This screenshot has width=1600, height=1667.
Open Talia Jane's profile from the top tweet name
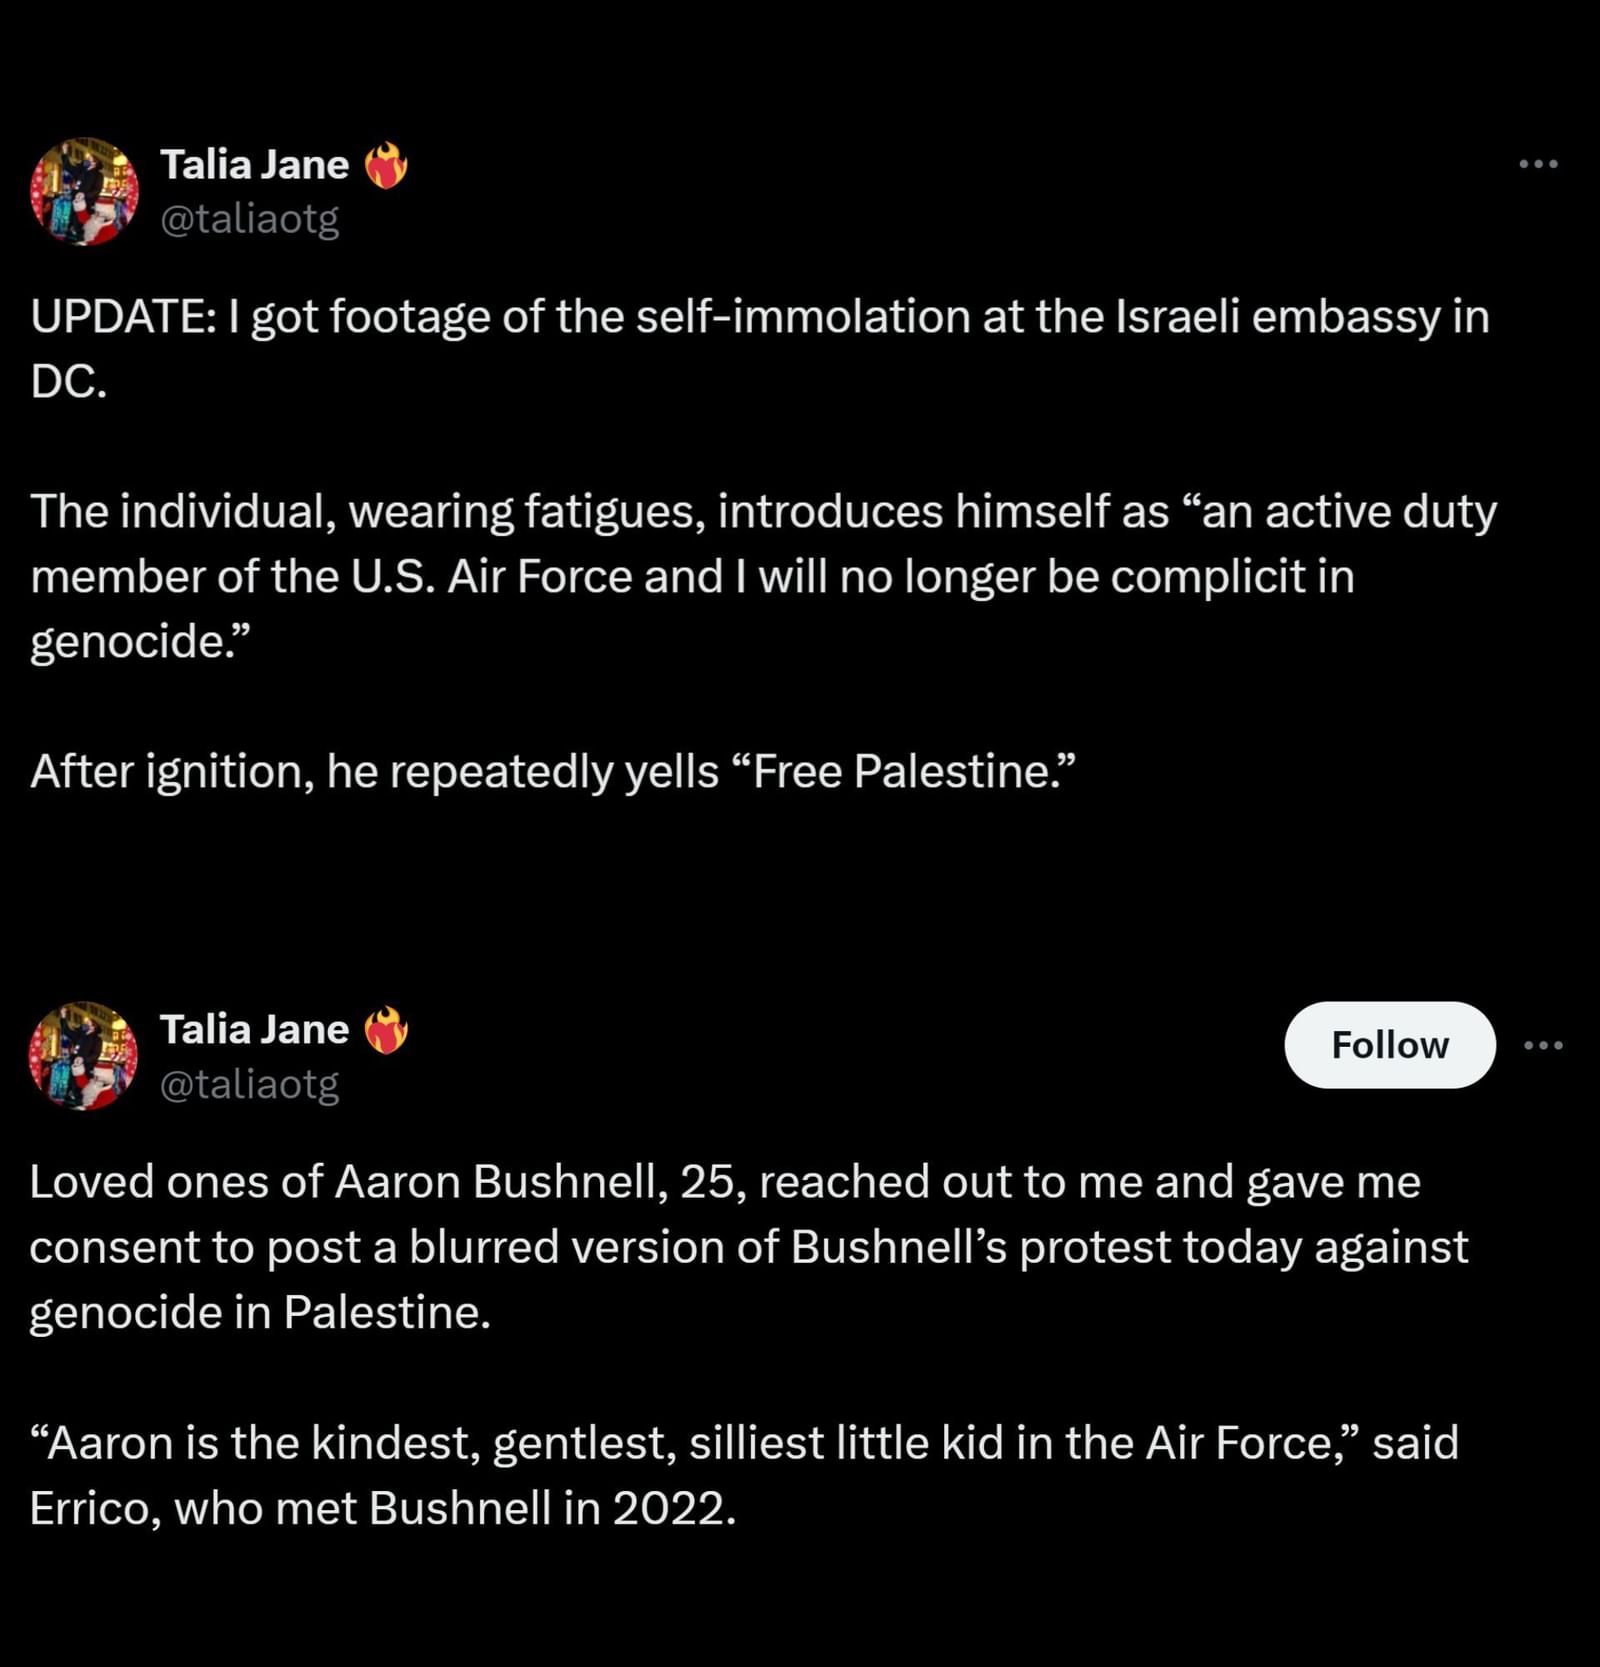click(252, 163)
